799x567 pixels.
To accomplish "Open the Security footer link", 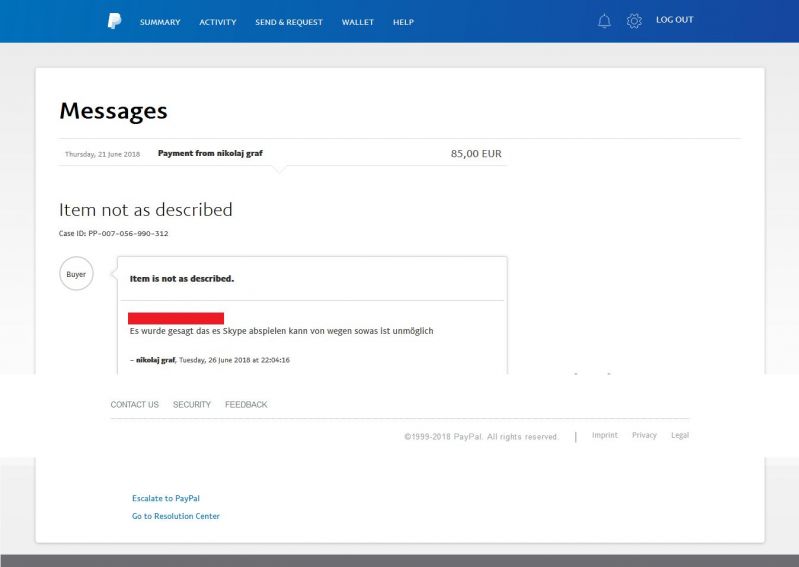I will click(192, 405).
